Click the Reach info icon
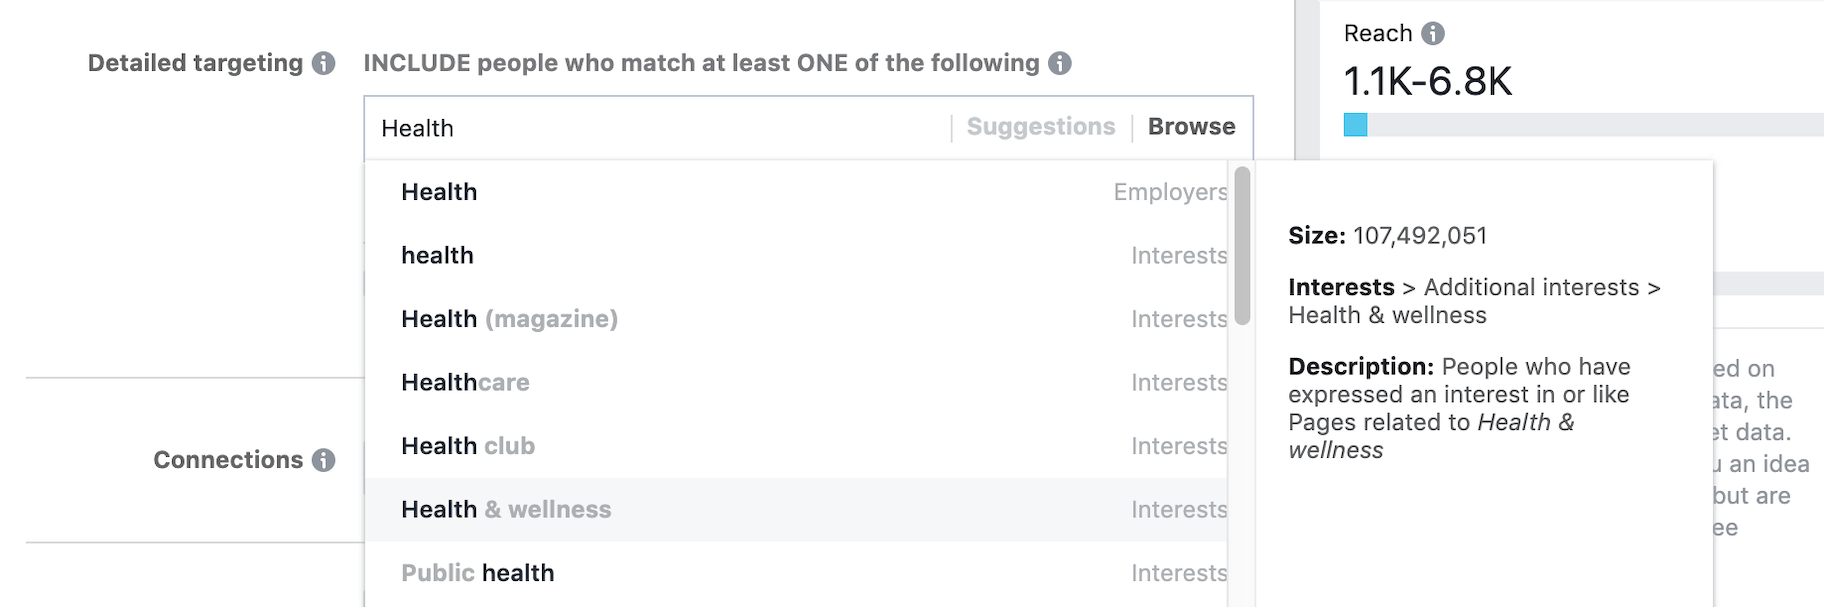Image resolution: width=1824 pixels, height=607 pixels. tap(1433, 33)
